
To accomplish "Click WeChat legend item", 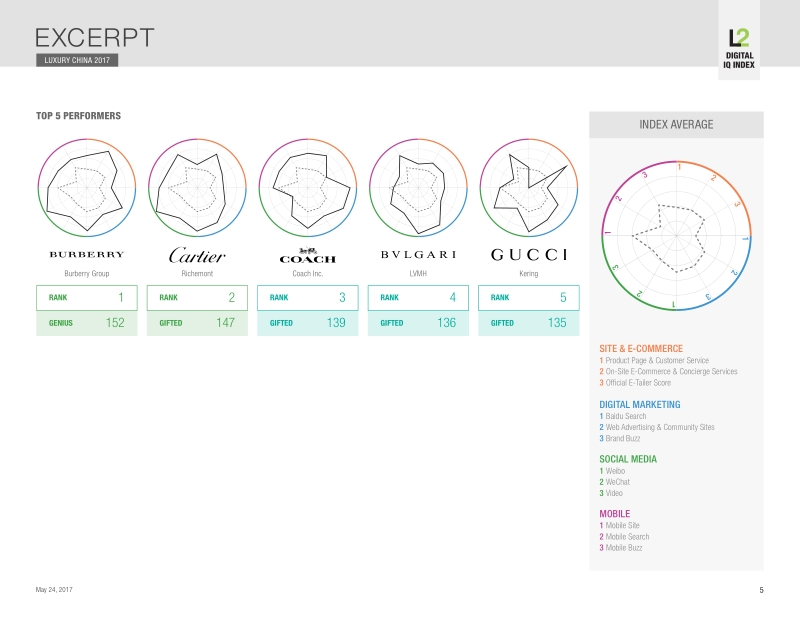I will pyautogui.click(x=615, y=482).
